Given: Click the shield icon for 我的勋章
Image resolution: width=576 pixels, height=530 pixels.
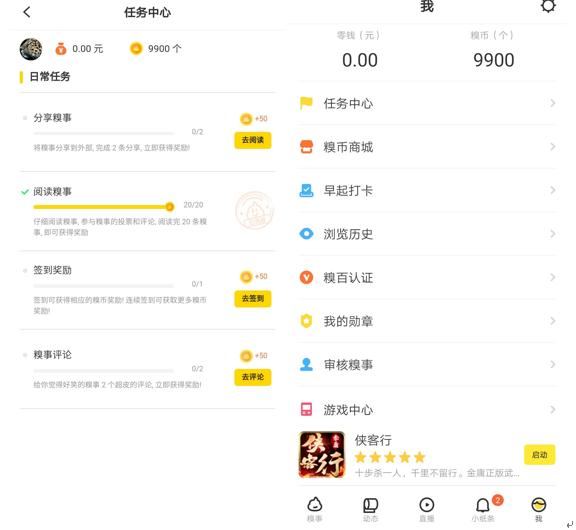Looking at the screenshot, I should [306, 321].
